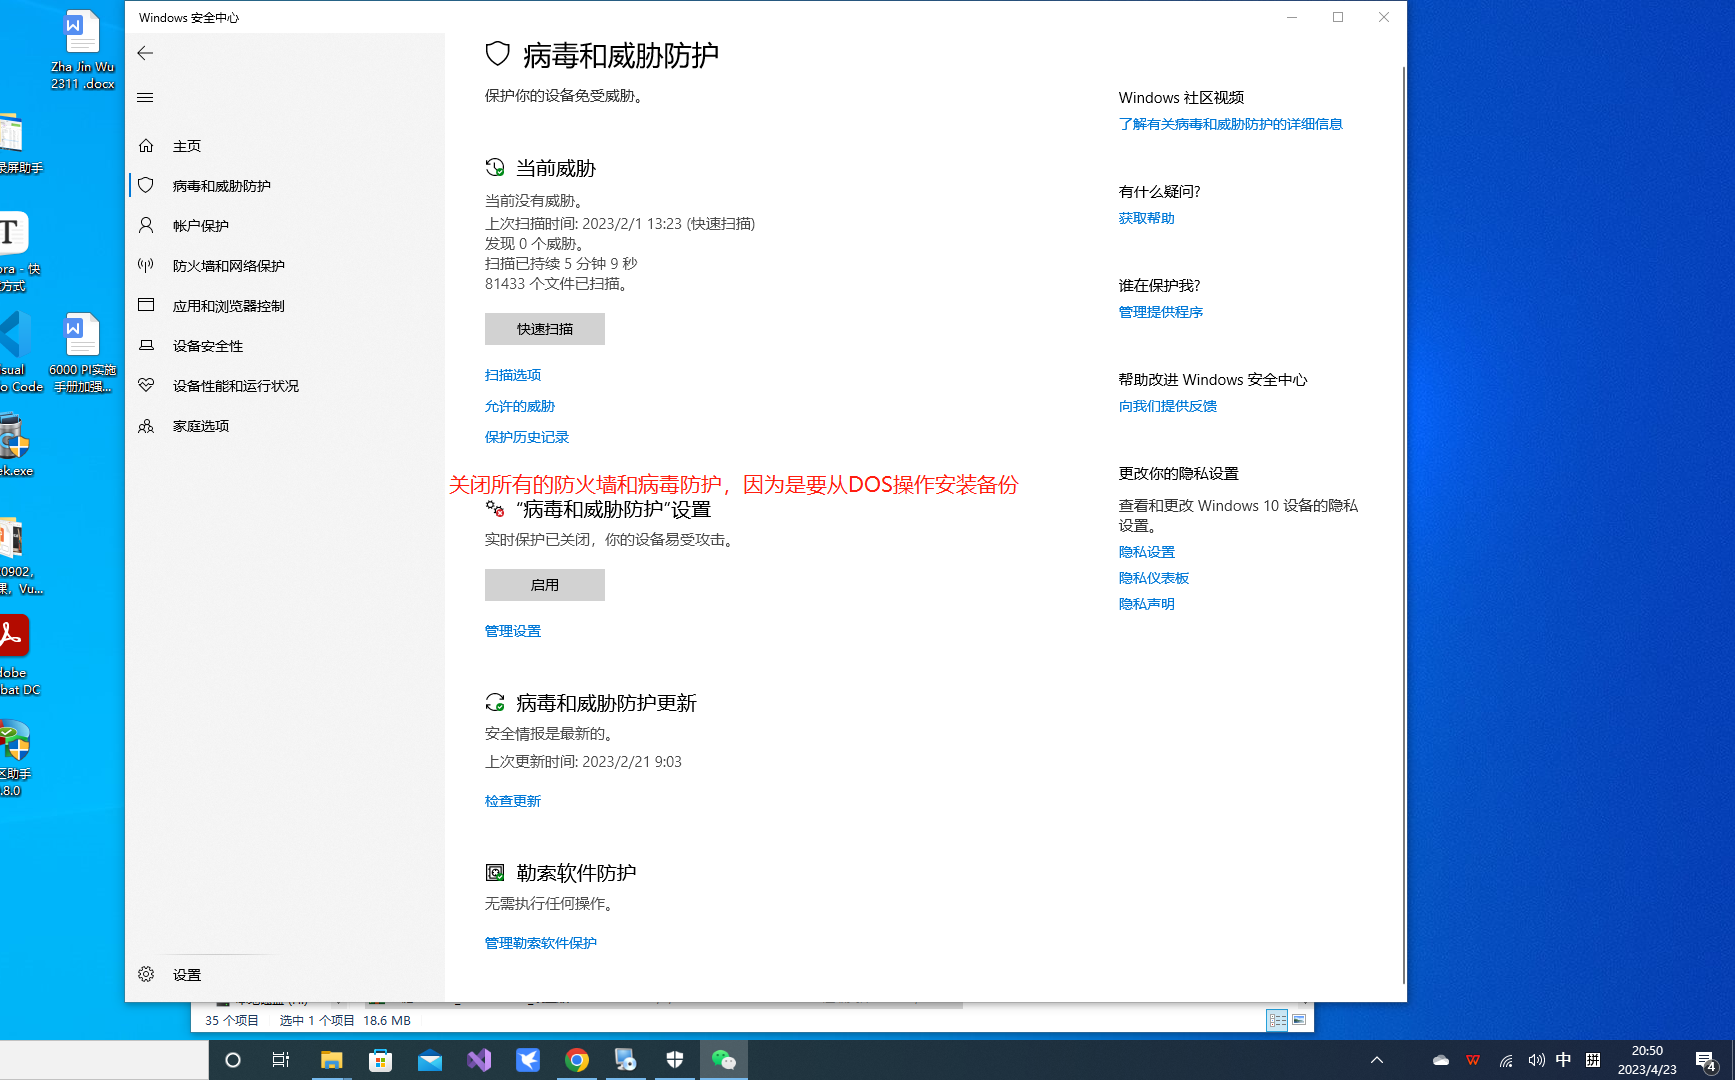The height and width of the screenshot is (1080, 1735).
Task: Open 家庭选项 page
Action: [x=200, y=426]
